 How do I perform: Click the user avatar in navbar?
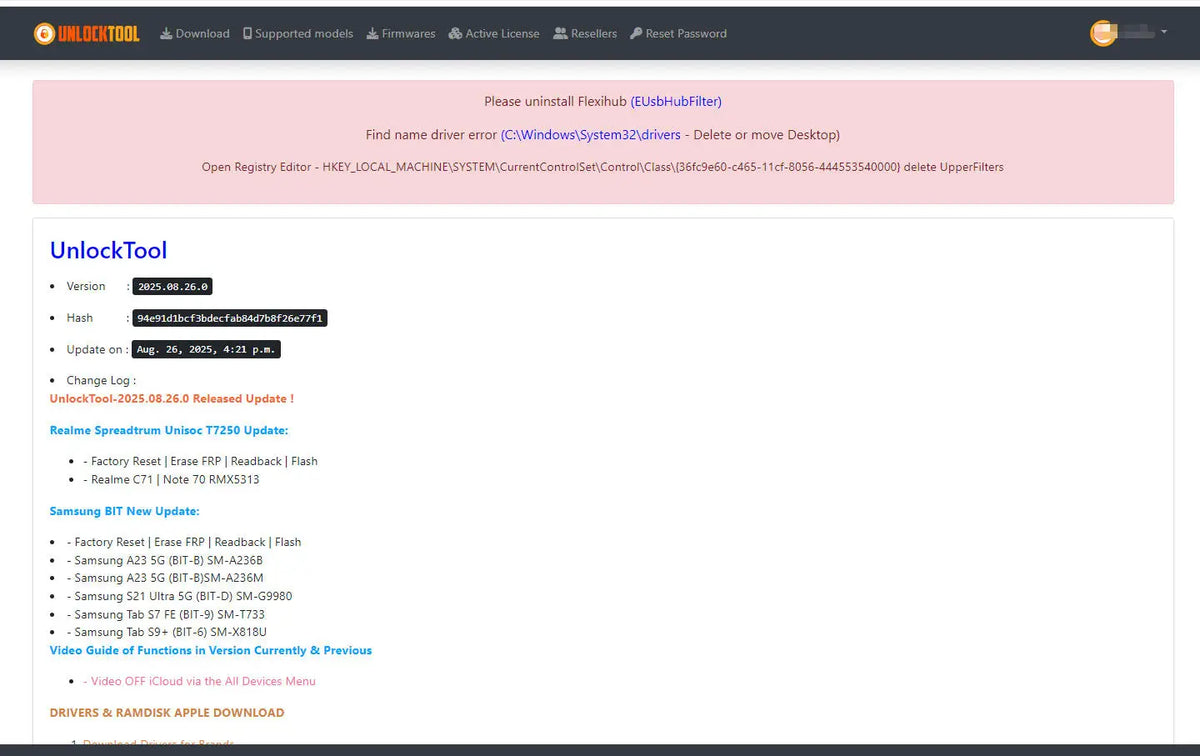pos(1103,33)
